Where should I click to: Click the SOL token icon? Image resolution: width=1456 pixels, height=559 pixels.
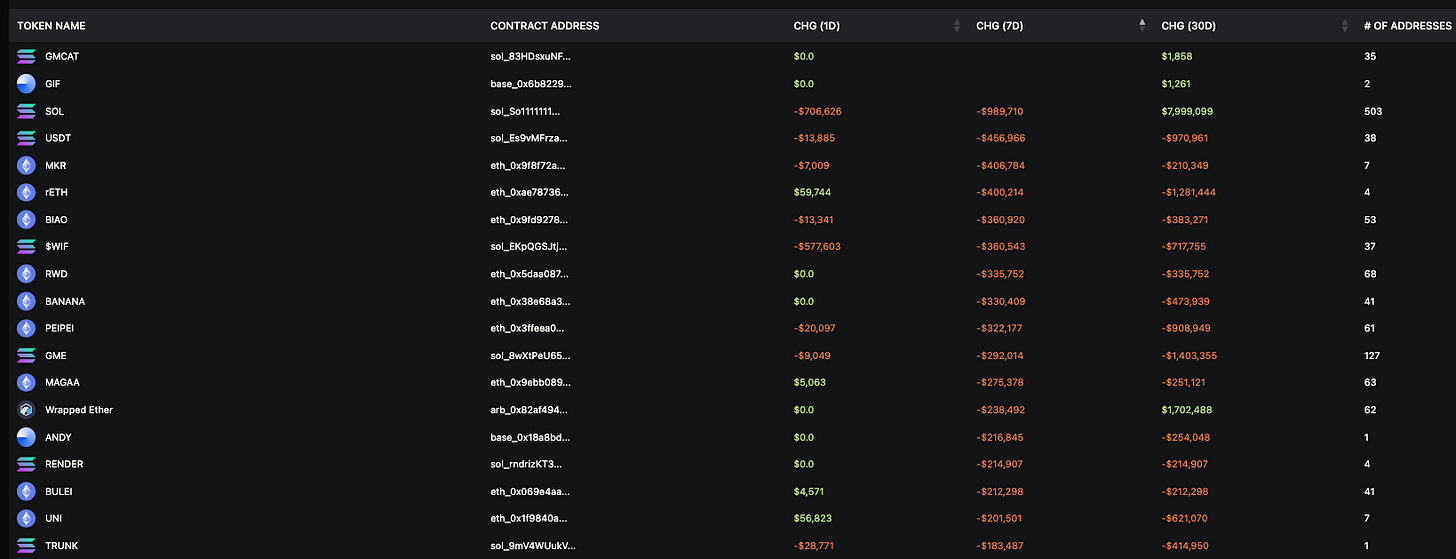tap(26, 111)
